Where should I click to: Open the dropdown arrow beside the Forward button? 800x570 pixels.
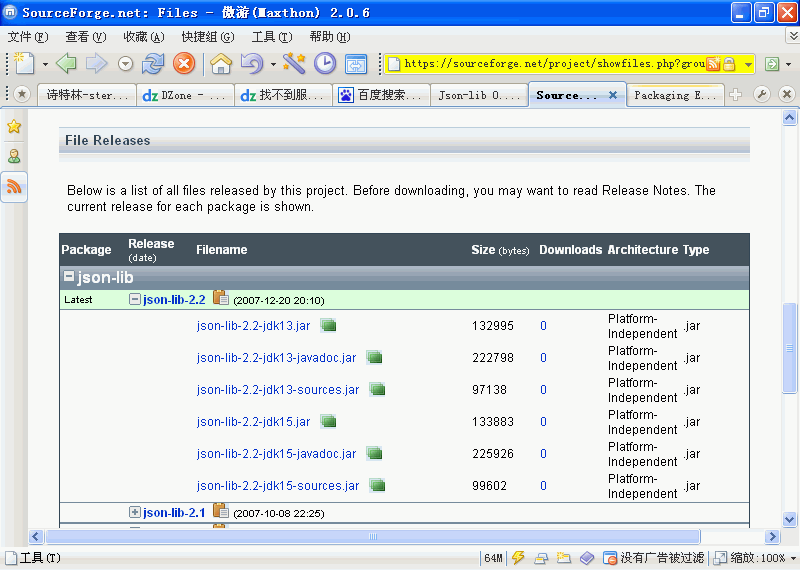pyautogui.click(x=125, y=64)
